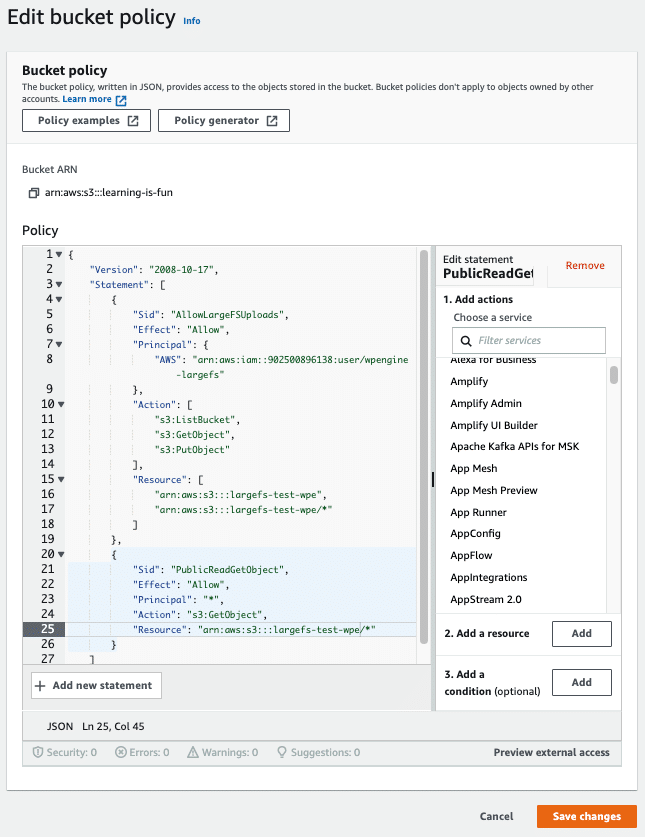Click the Errors status icon

(x=120, y=752)
